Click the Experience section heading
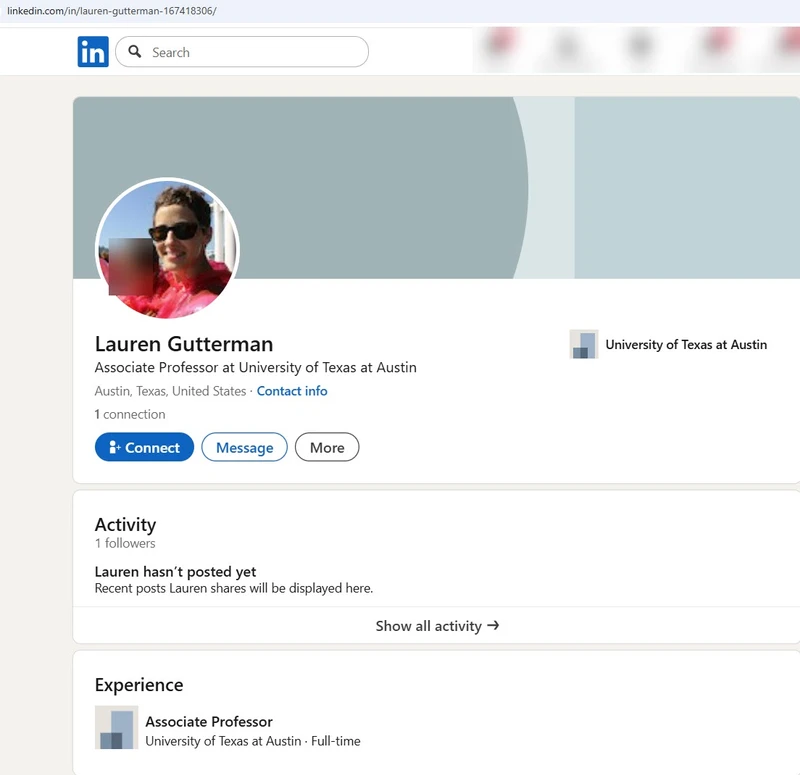The height and width of the screenshot is (775, 800). 139,684
